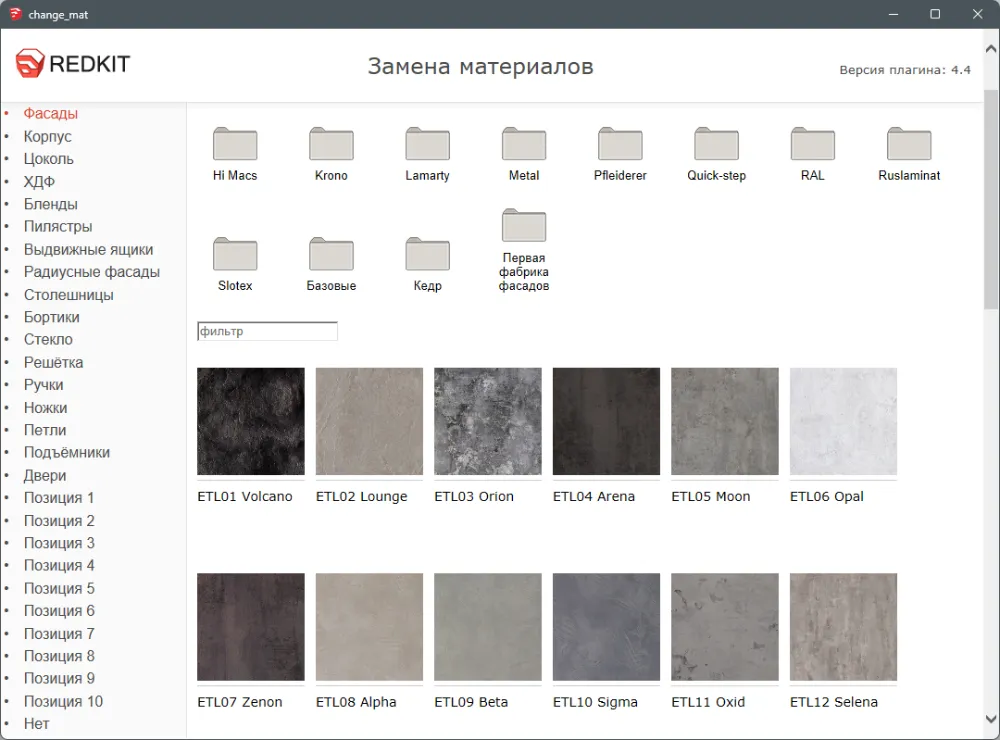Select ETL10 Sigma material thumbnail
Image resolution: width=1000 pixels, height=740 pixels.
606,626
